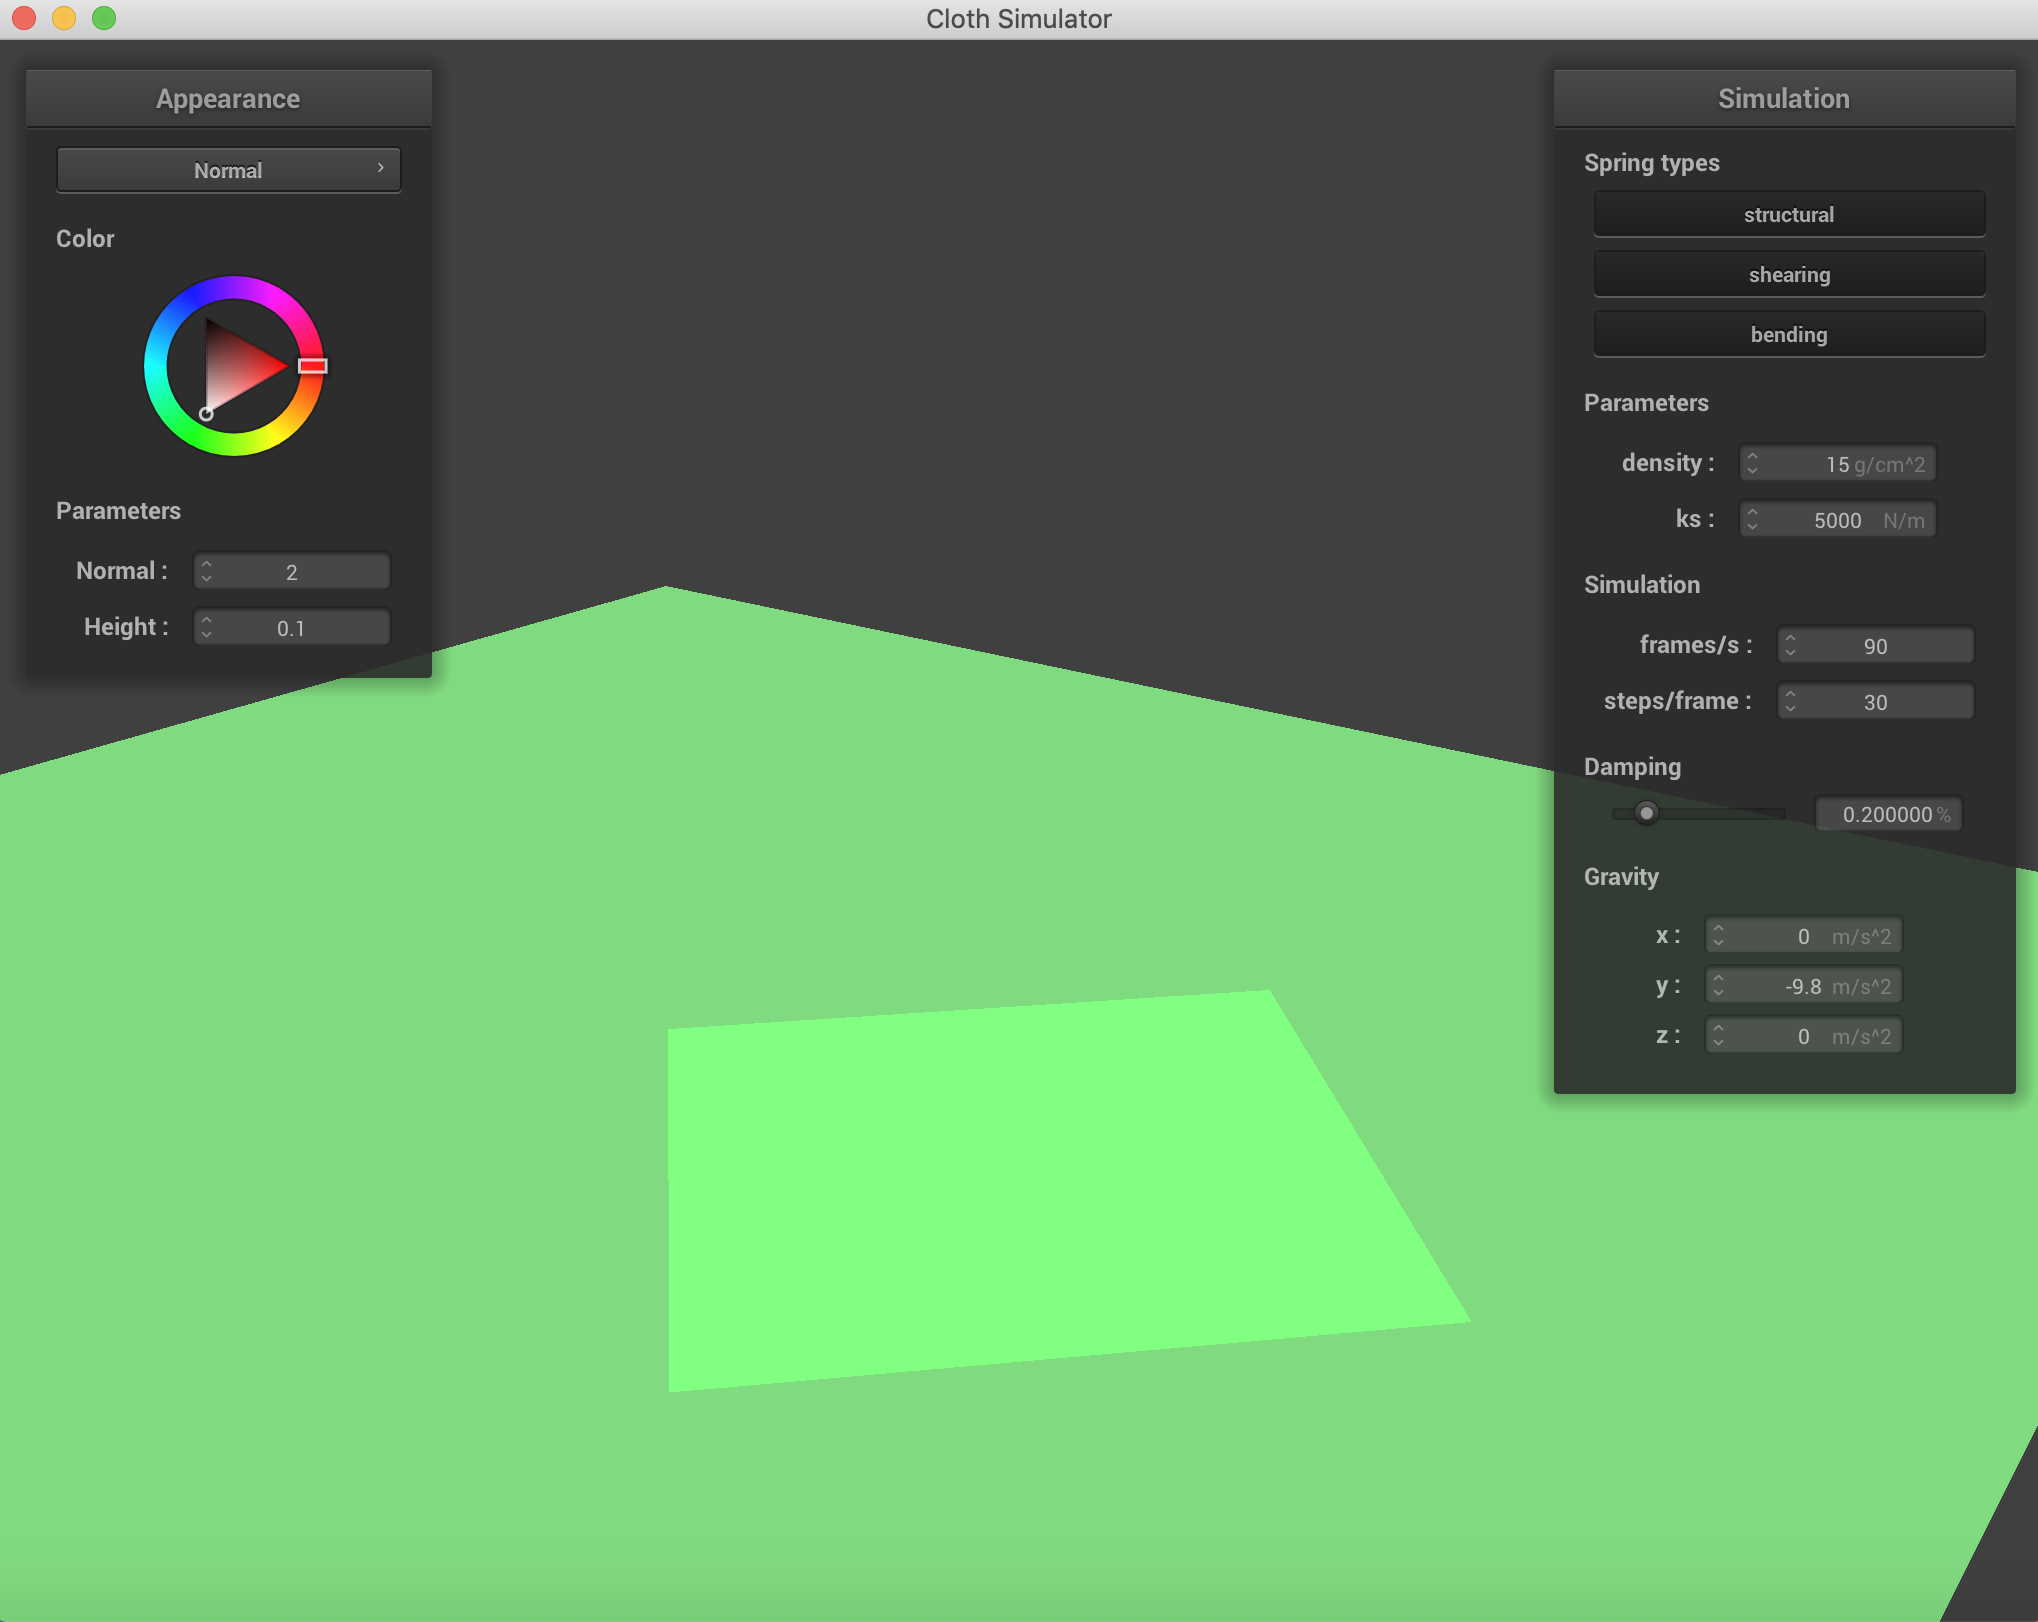Viewport: 2038px width, 1622px height.
Task: Click the damping percentage field
Action: 1888,814
